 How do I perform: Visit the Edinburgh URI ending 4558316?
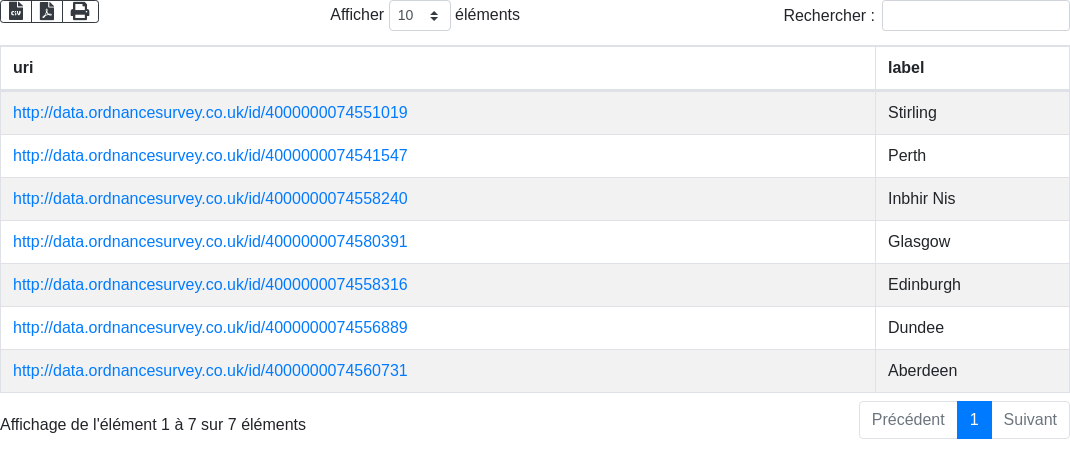pos(210,285)
